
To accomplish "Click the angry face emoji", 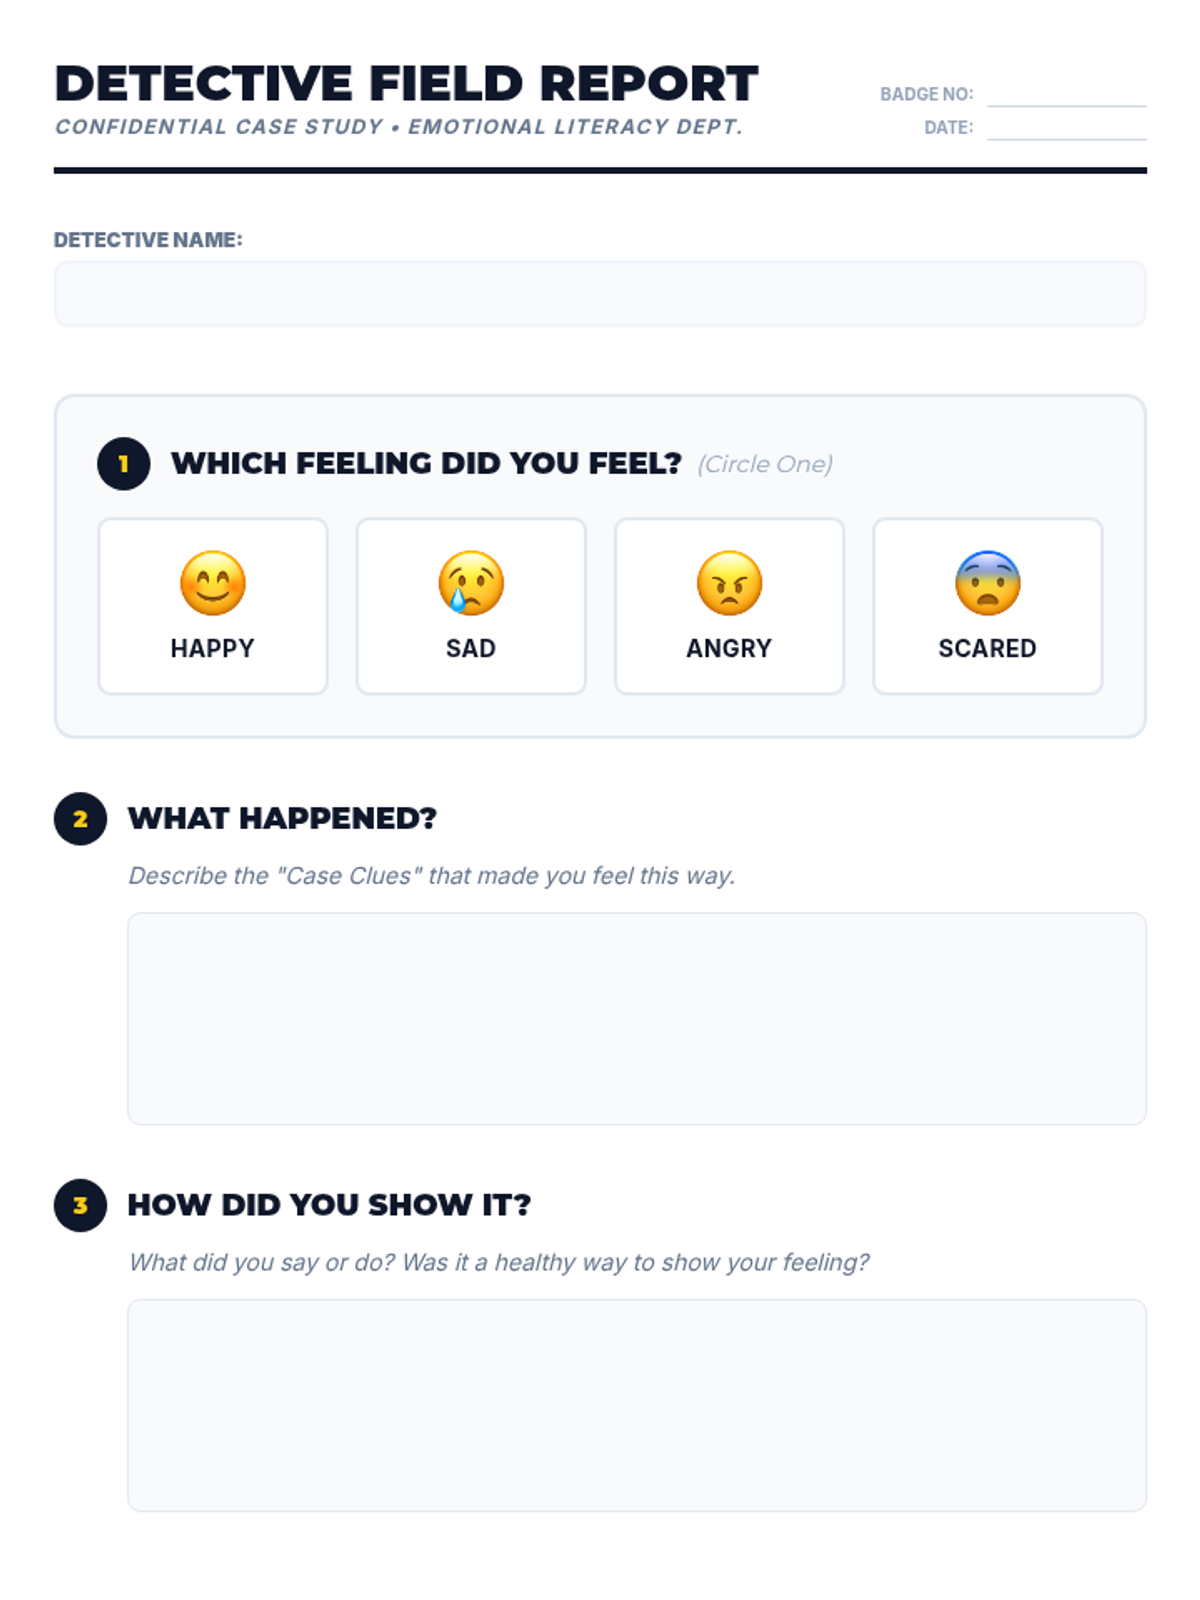I will click(x=729, y=583).
